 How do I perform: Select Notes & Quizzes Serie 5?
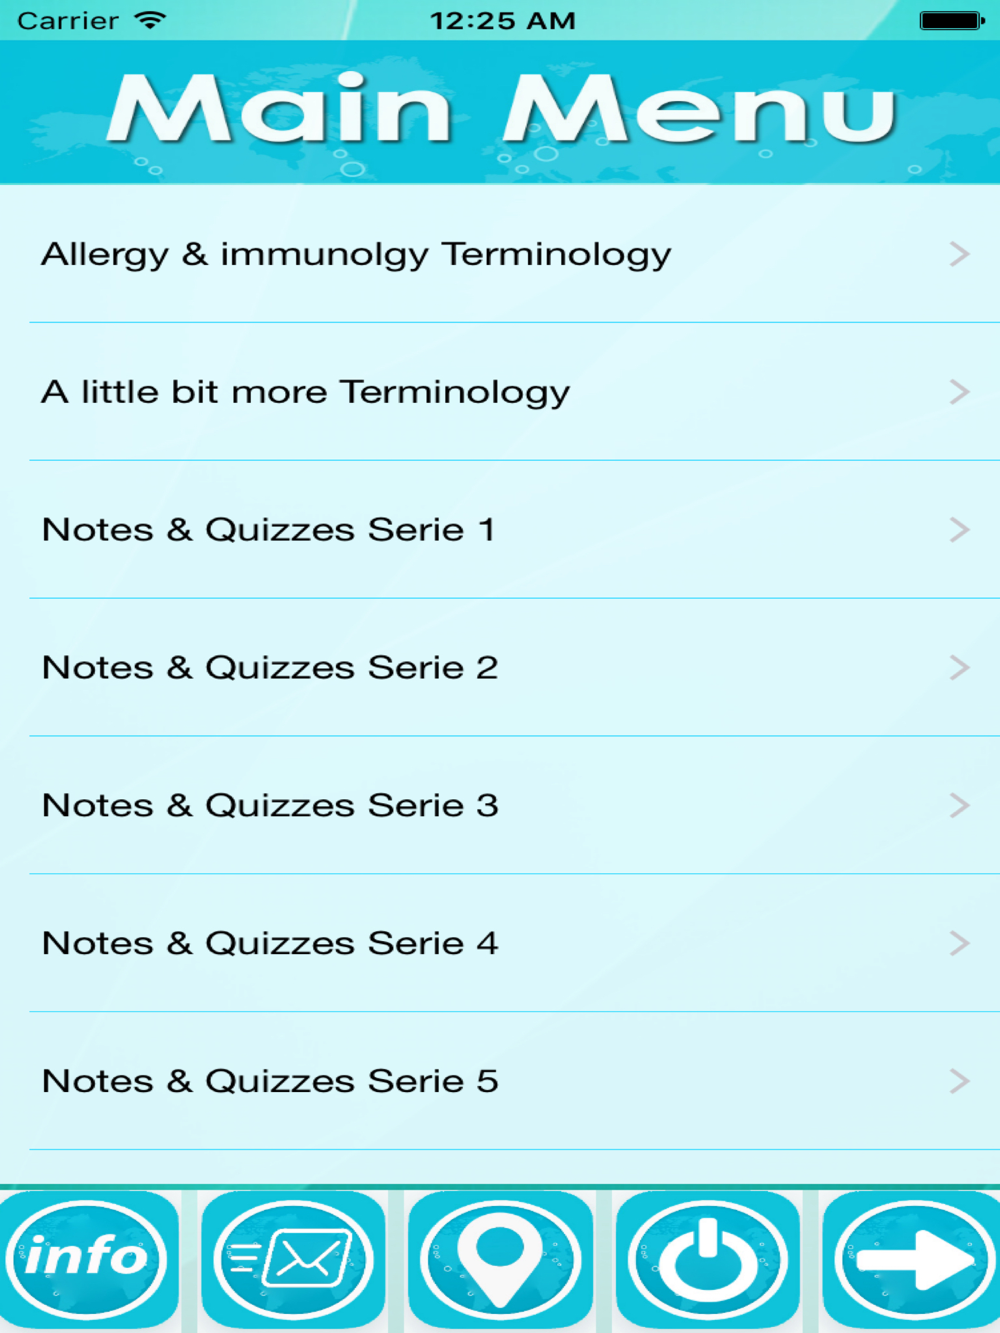(270, 1082)
